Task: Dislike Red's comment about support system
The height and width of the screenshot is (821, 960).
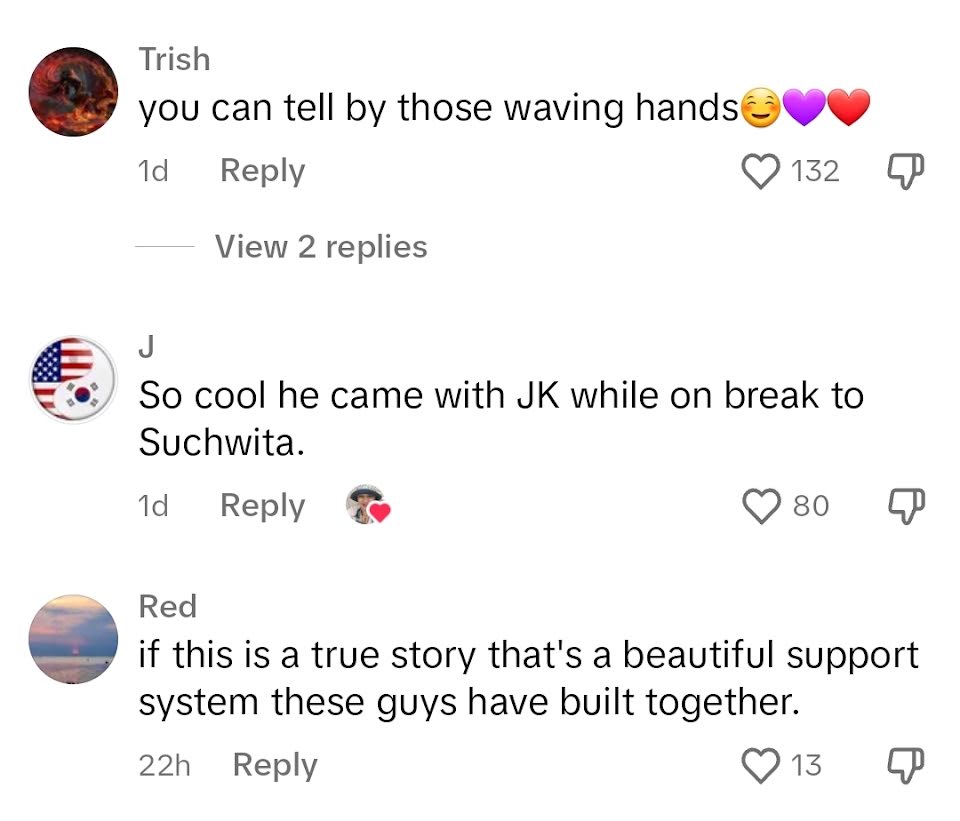Action: pyautogui.click(x=906, y=765)
